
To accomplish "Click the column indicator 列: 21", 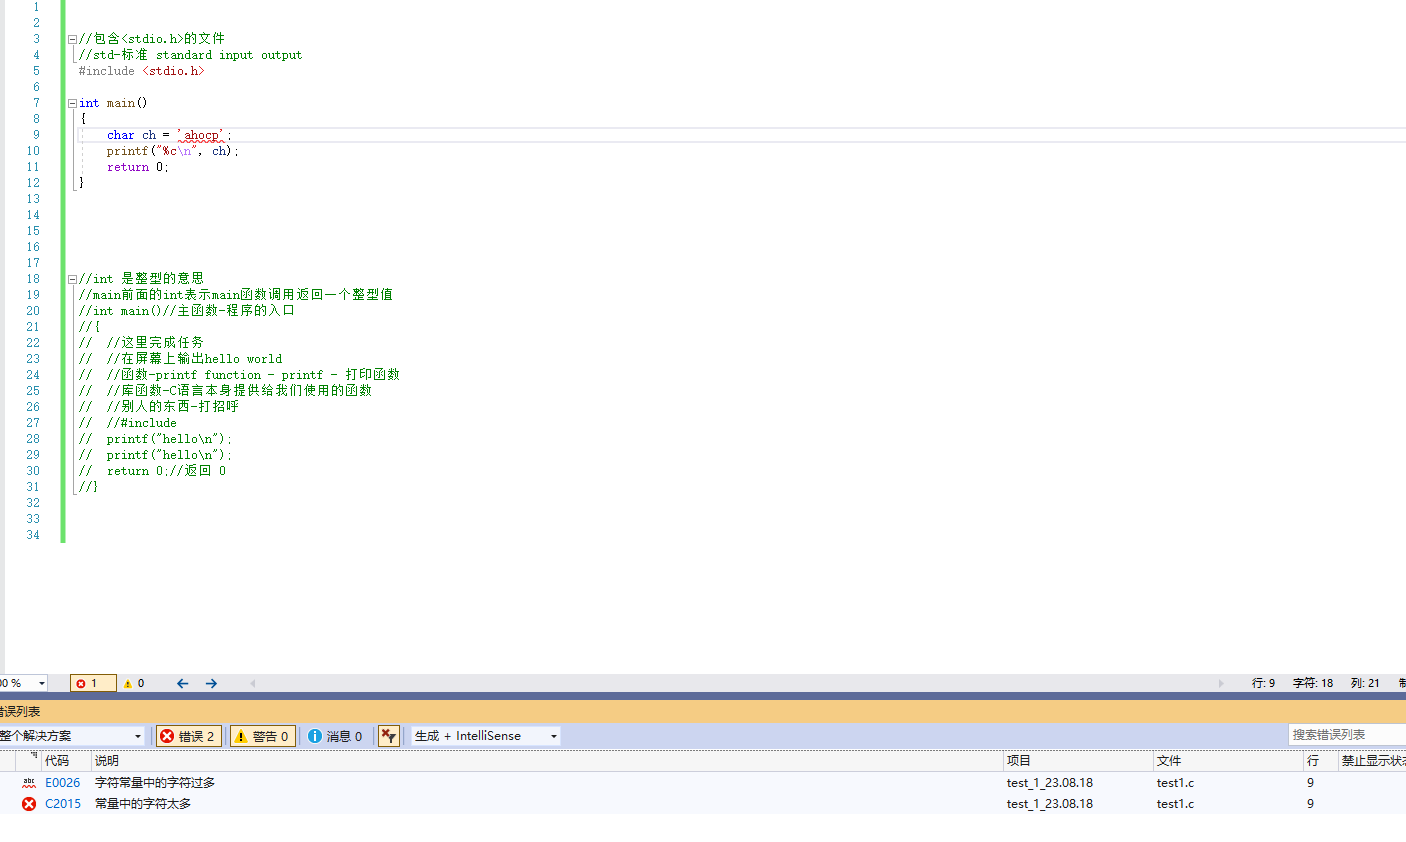I will 1365,683.
